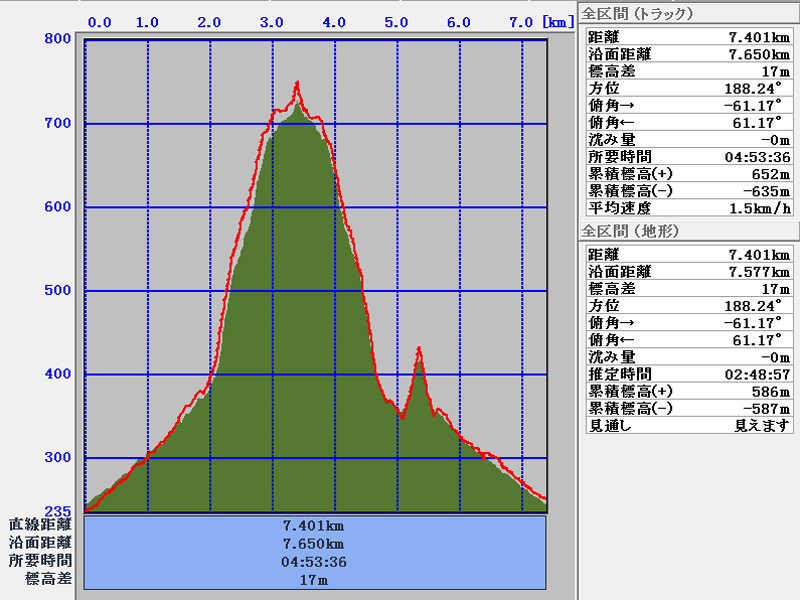This screenshot has width=800, height=600.
Task: Click the 7.0 km distance axis marker
Action: [x=521, y=22]
